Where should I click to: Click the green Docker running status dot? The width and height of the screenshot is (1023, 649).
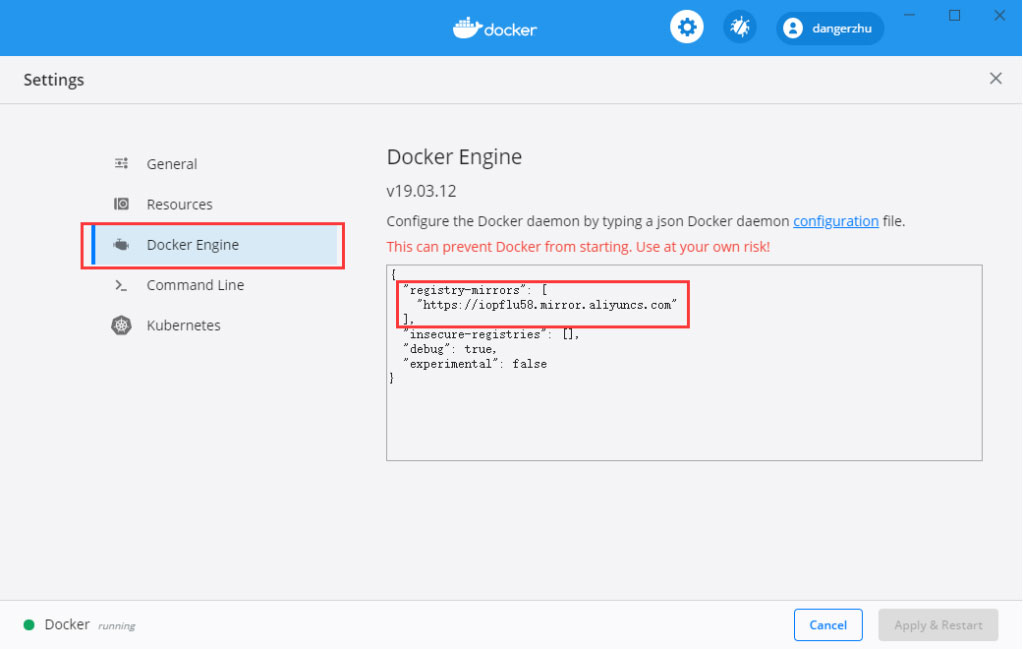point(29,625)
